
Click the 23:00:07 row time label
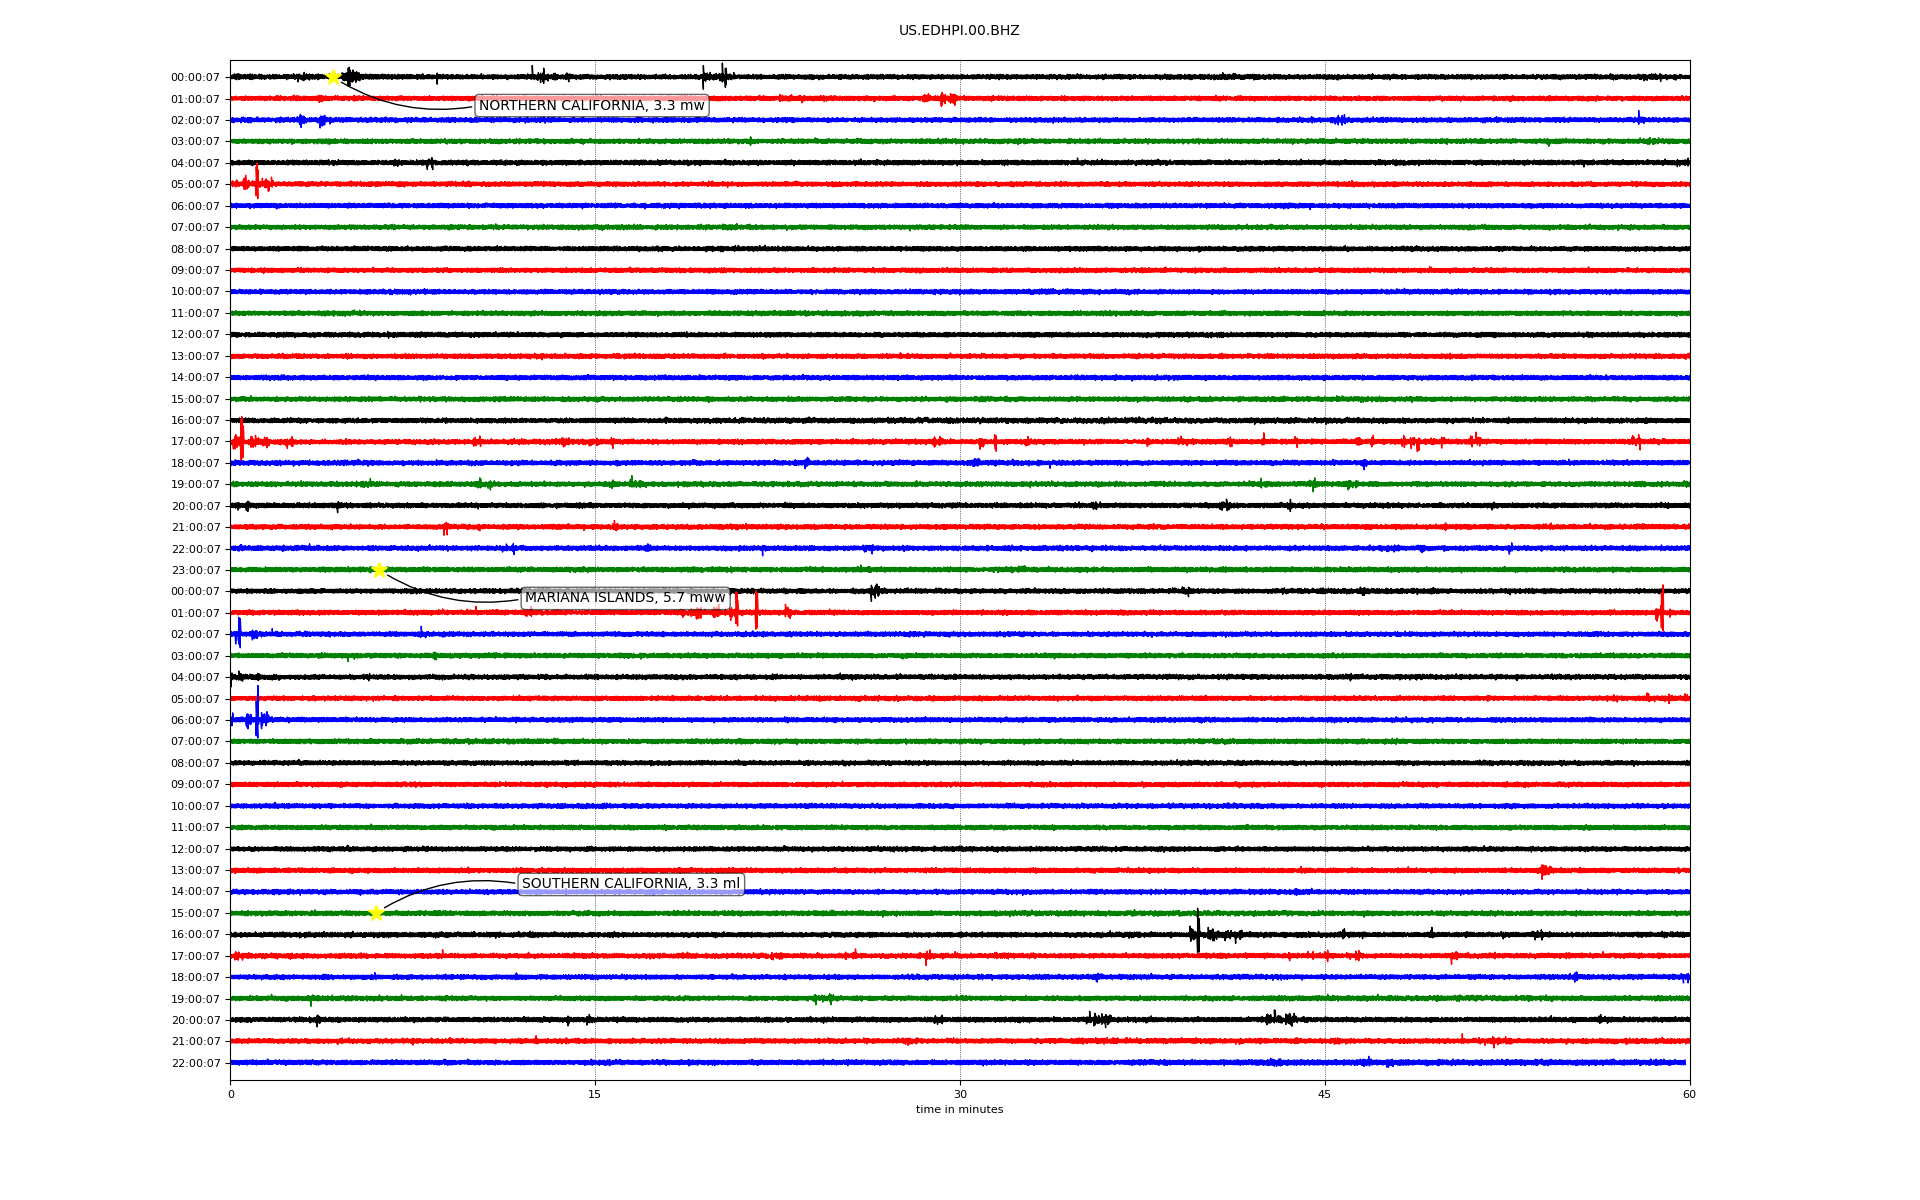pyautogui.click(x=195, y=571)
